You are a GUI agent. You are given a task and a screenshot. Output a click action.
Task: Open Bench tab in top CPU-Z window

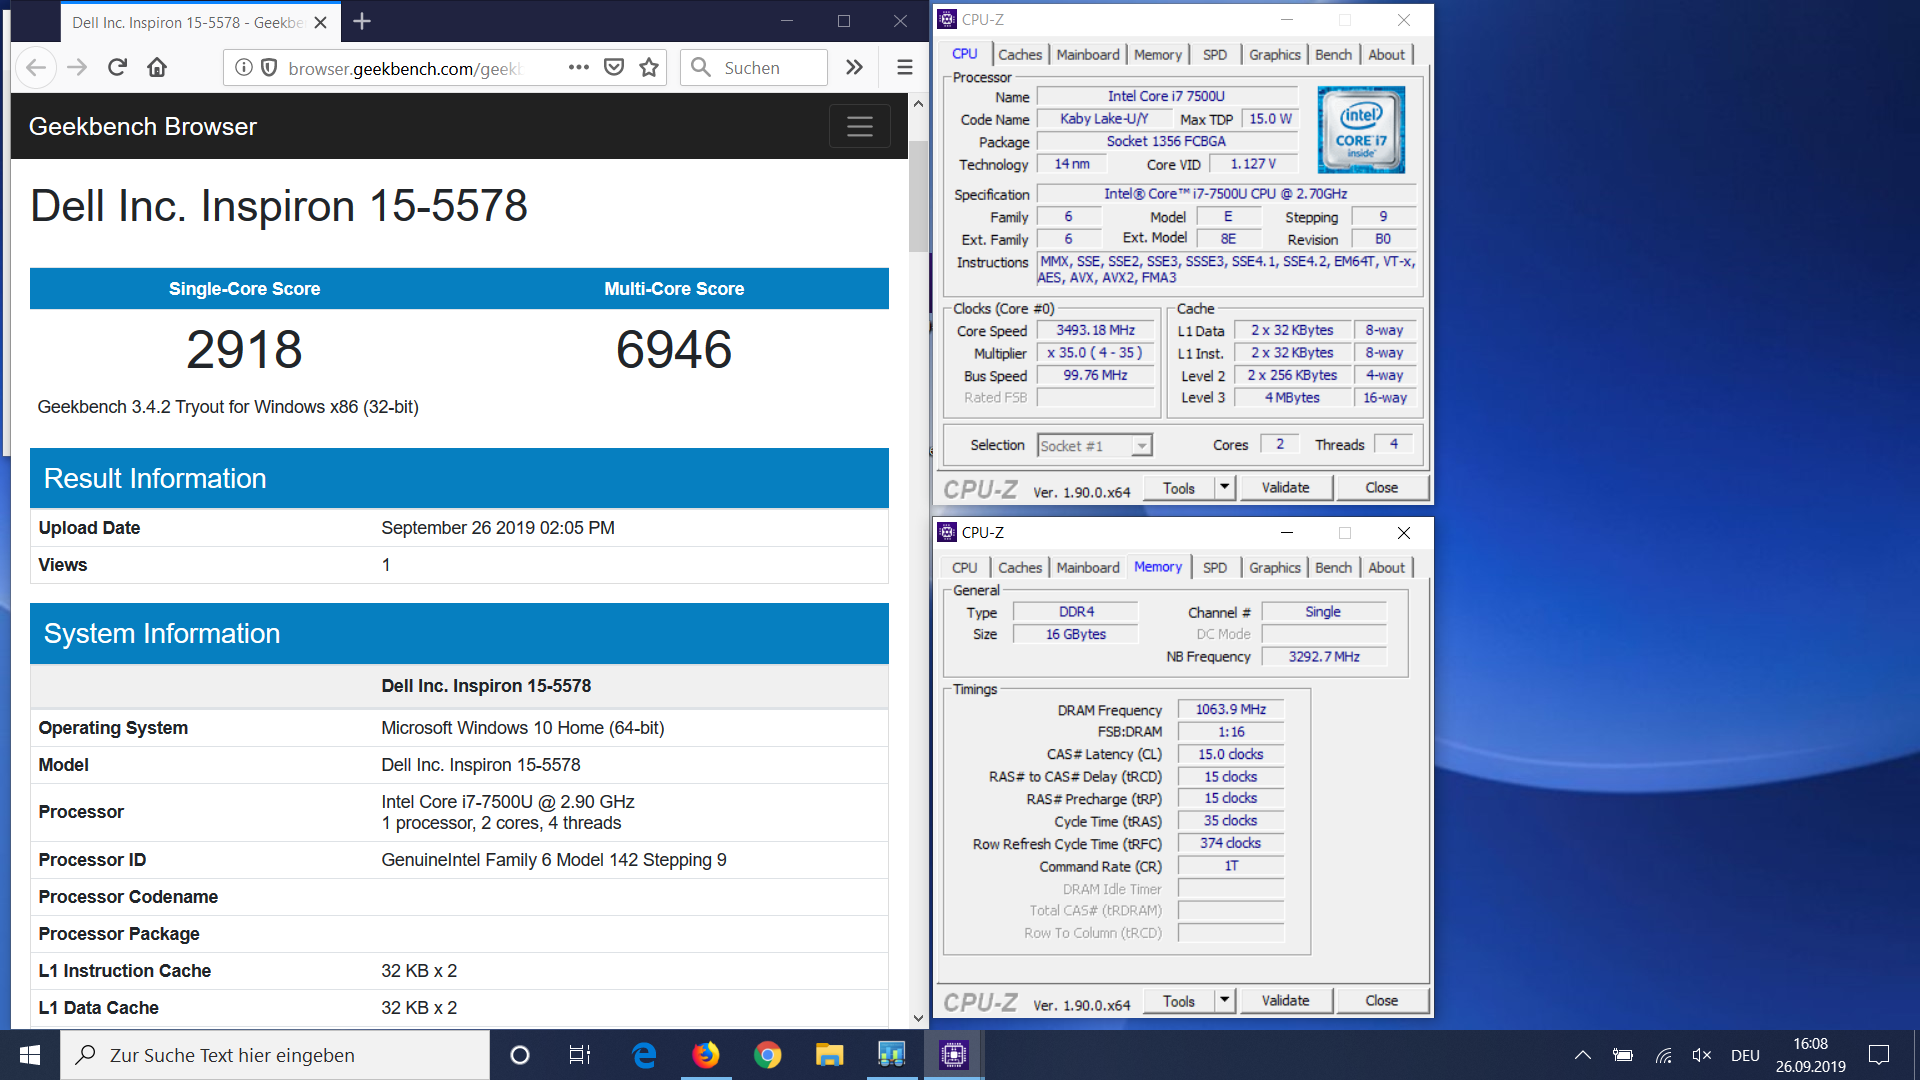(x=1332, y=54)
